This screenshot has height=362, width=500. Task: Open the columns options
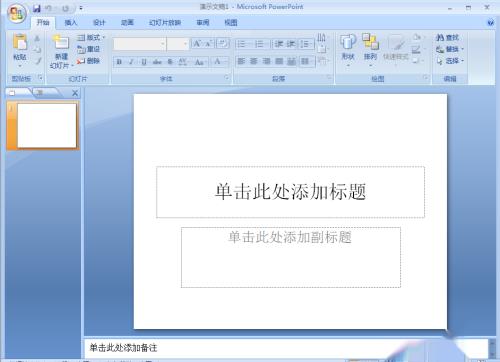(x=306, y=61)
